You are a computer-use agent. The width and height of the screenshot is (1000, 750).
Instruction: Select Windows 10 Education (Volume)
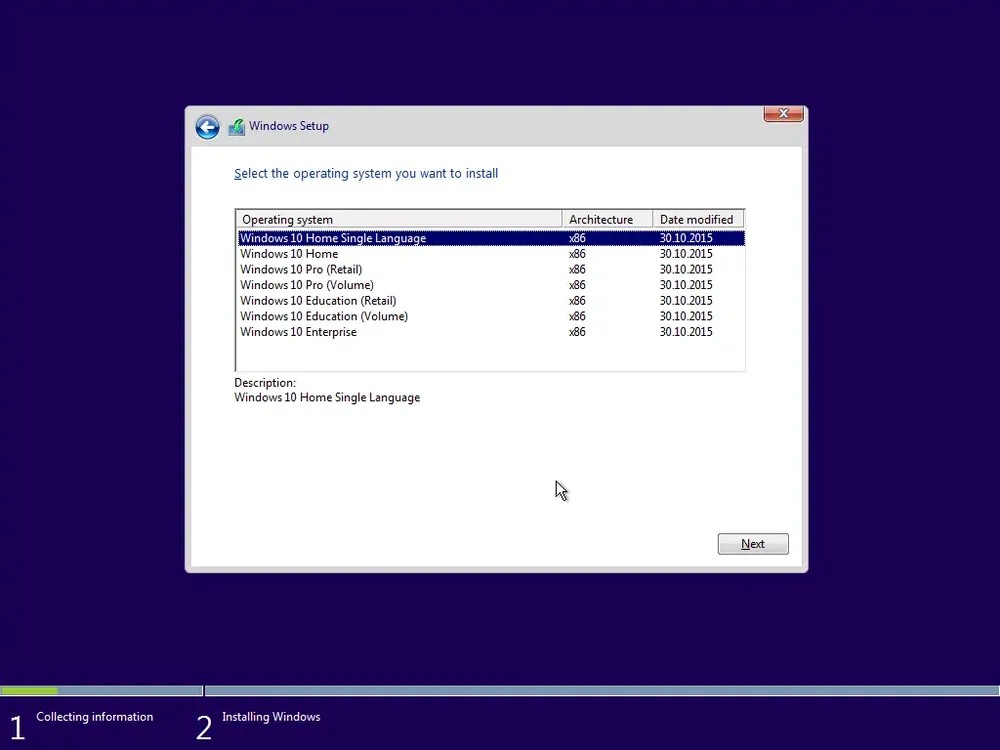(491, 316)
